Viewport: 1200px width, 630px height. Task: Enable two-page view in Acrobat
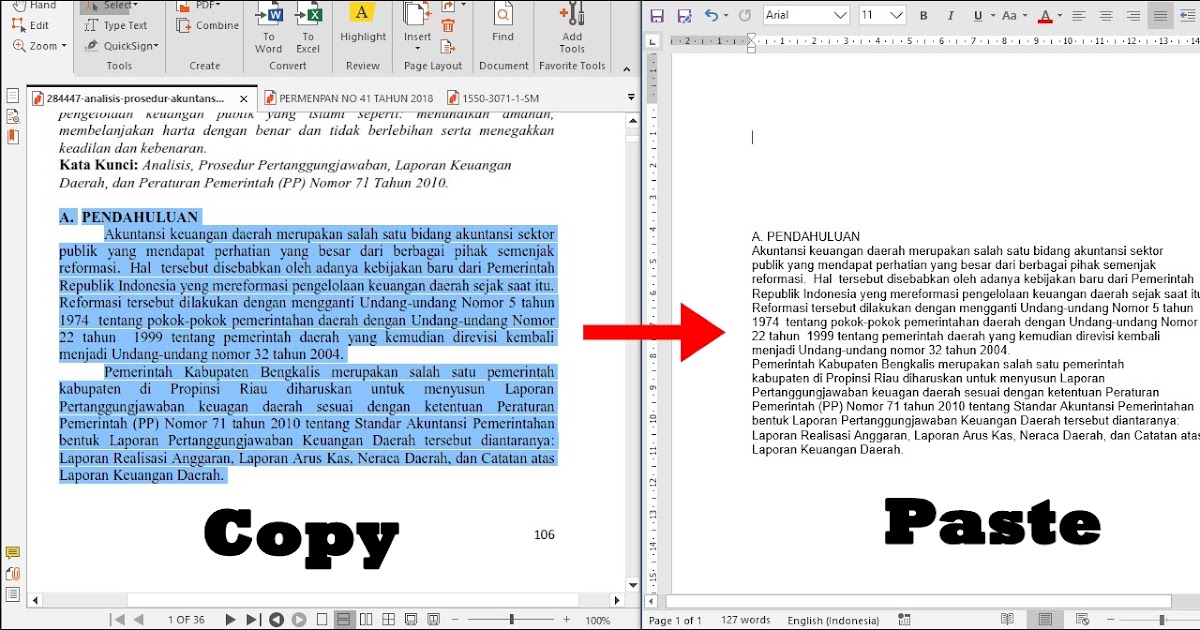tap(366, 619)
